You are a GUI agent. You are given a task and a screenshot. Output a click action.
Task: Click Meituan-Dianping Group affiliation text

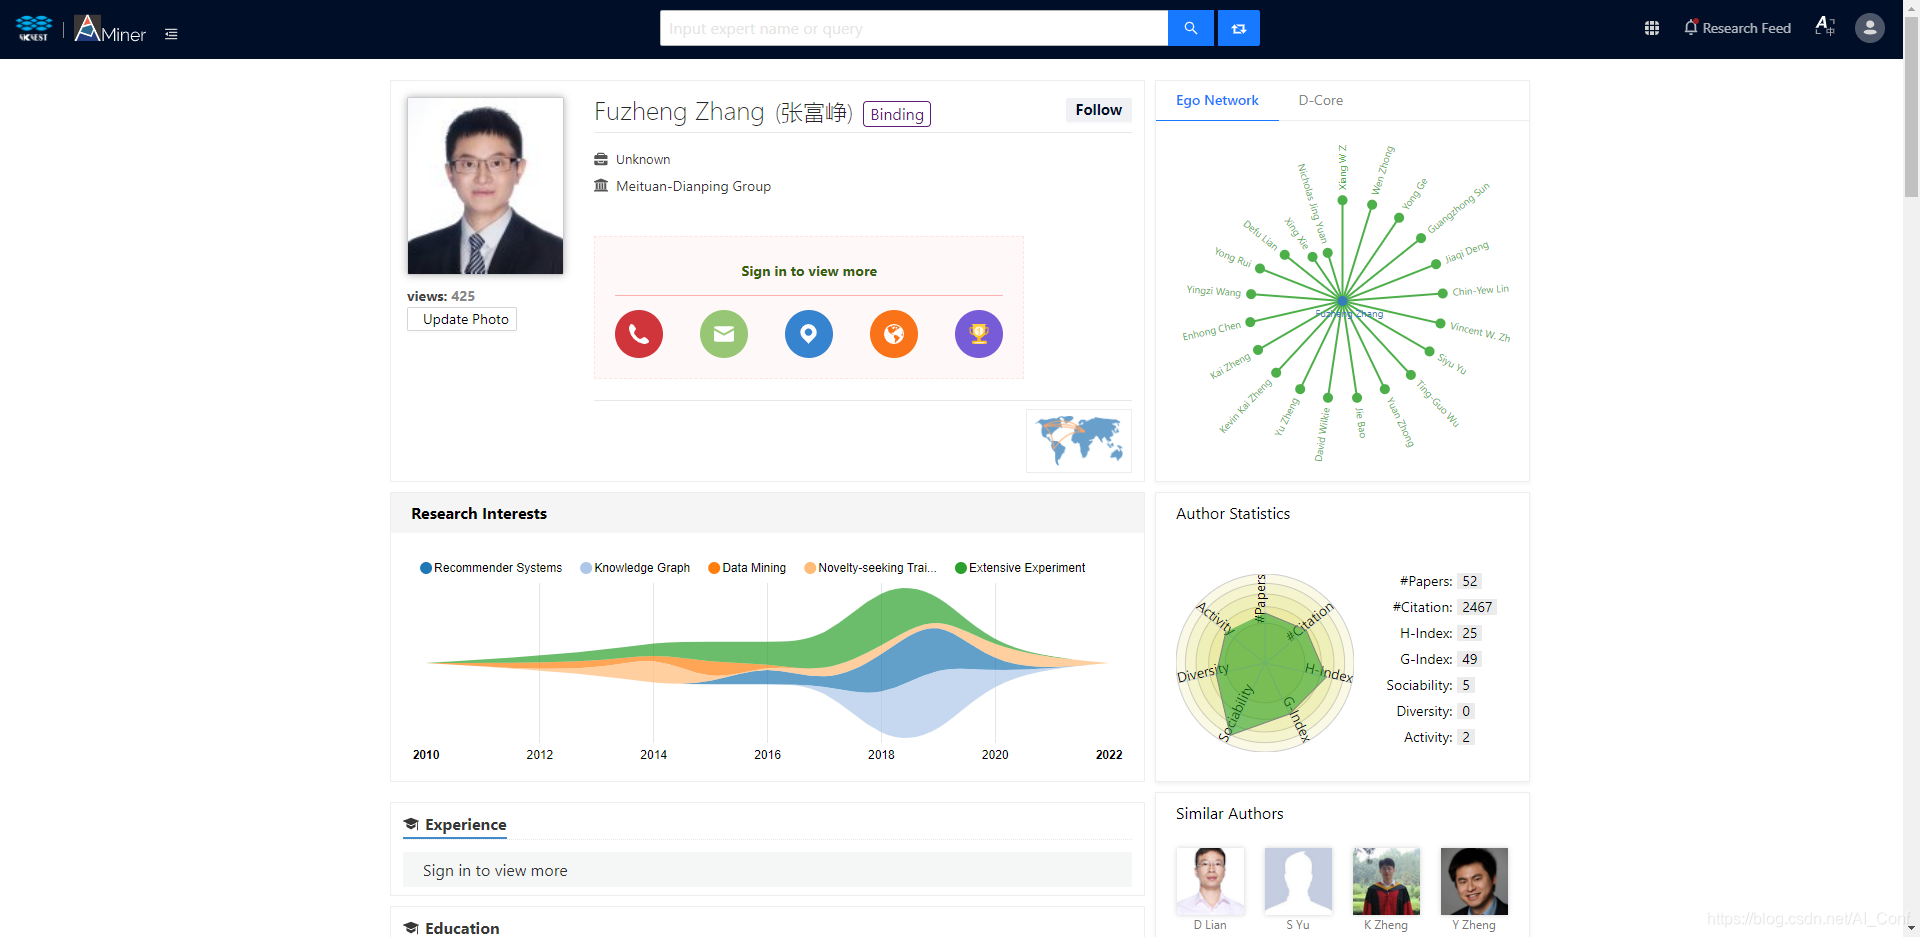[693, 186]
